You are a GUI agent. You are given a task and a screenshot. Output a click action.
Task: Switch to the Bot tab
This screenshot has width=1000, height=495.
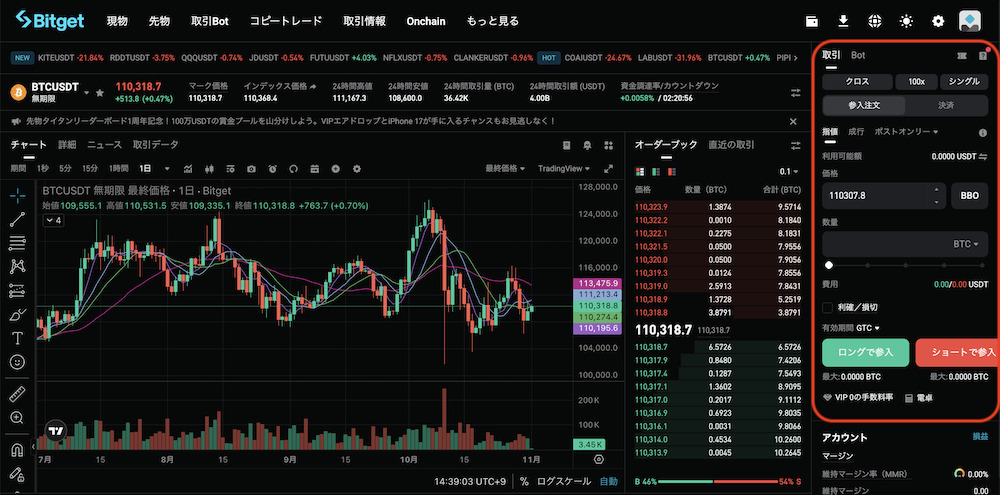point(858,55)
